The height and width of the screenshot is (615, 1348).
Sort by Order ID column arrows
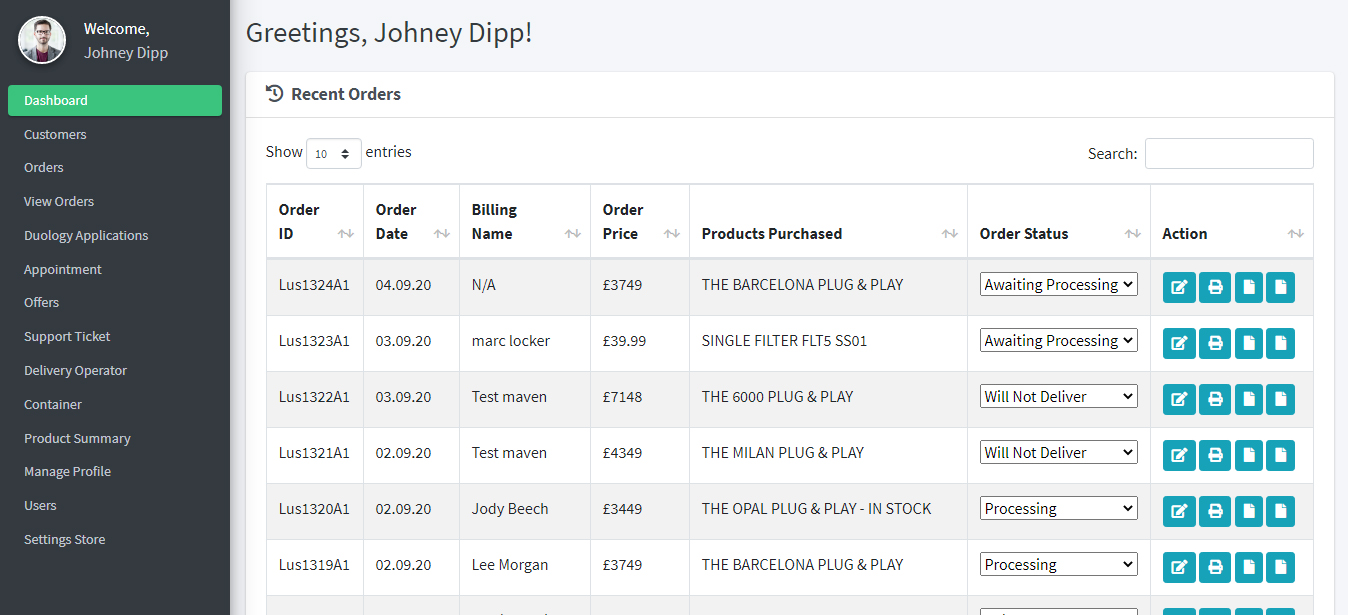(346, 234)
